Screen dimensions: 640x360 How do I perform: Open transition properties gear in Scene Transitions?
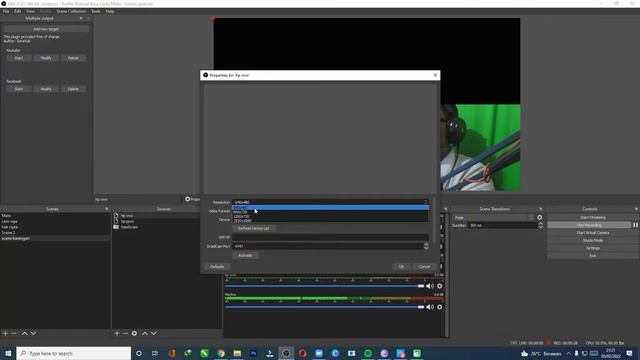pos(540,218)
